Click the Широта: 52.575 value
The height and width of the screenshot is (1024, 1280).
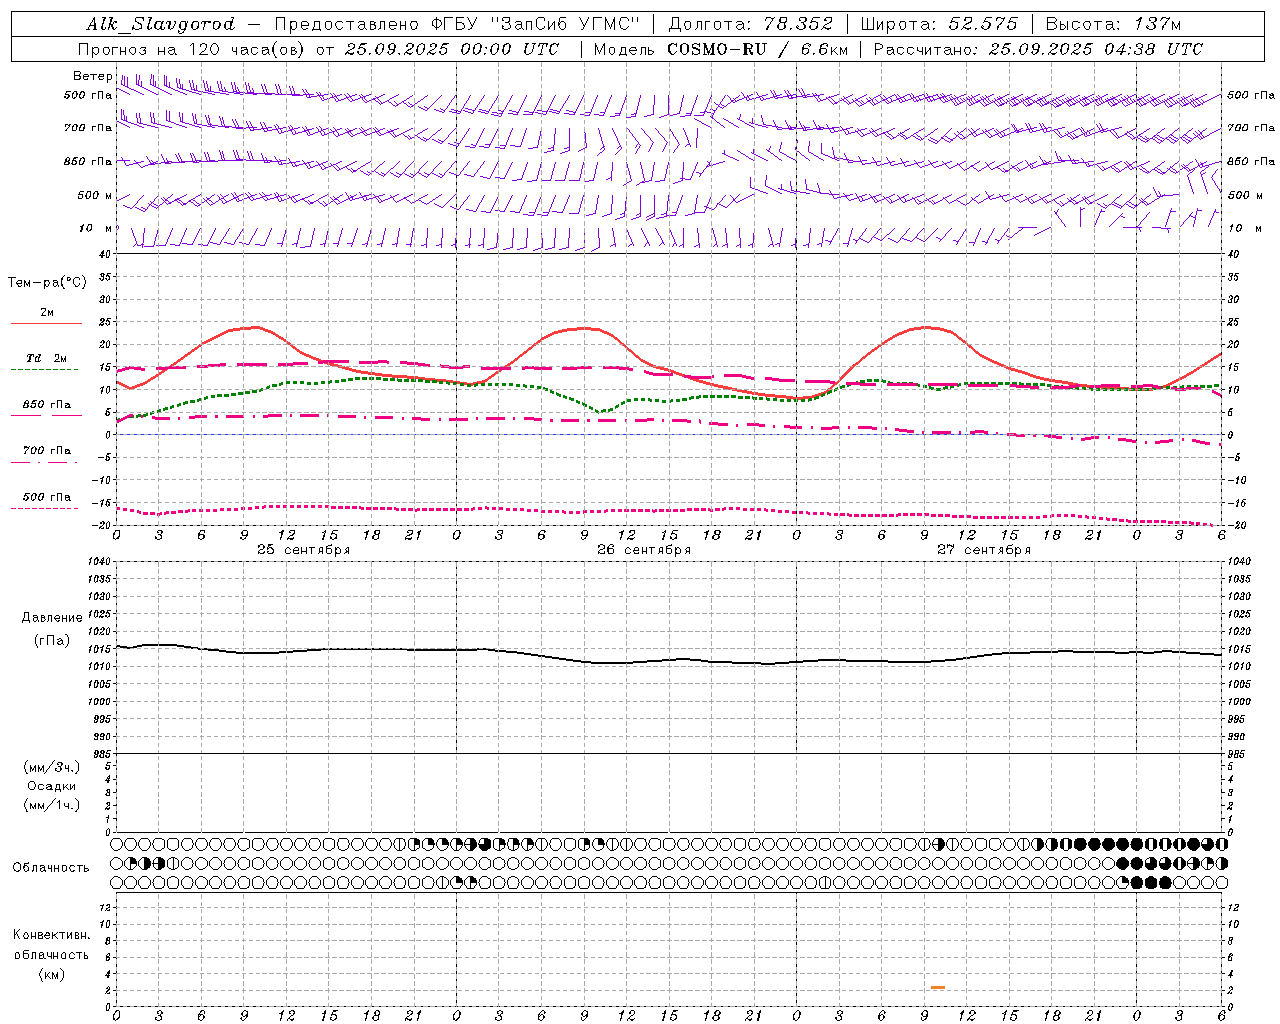[x=939, y=24]
